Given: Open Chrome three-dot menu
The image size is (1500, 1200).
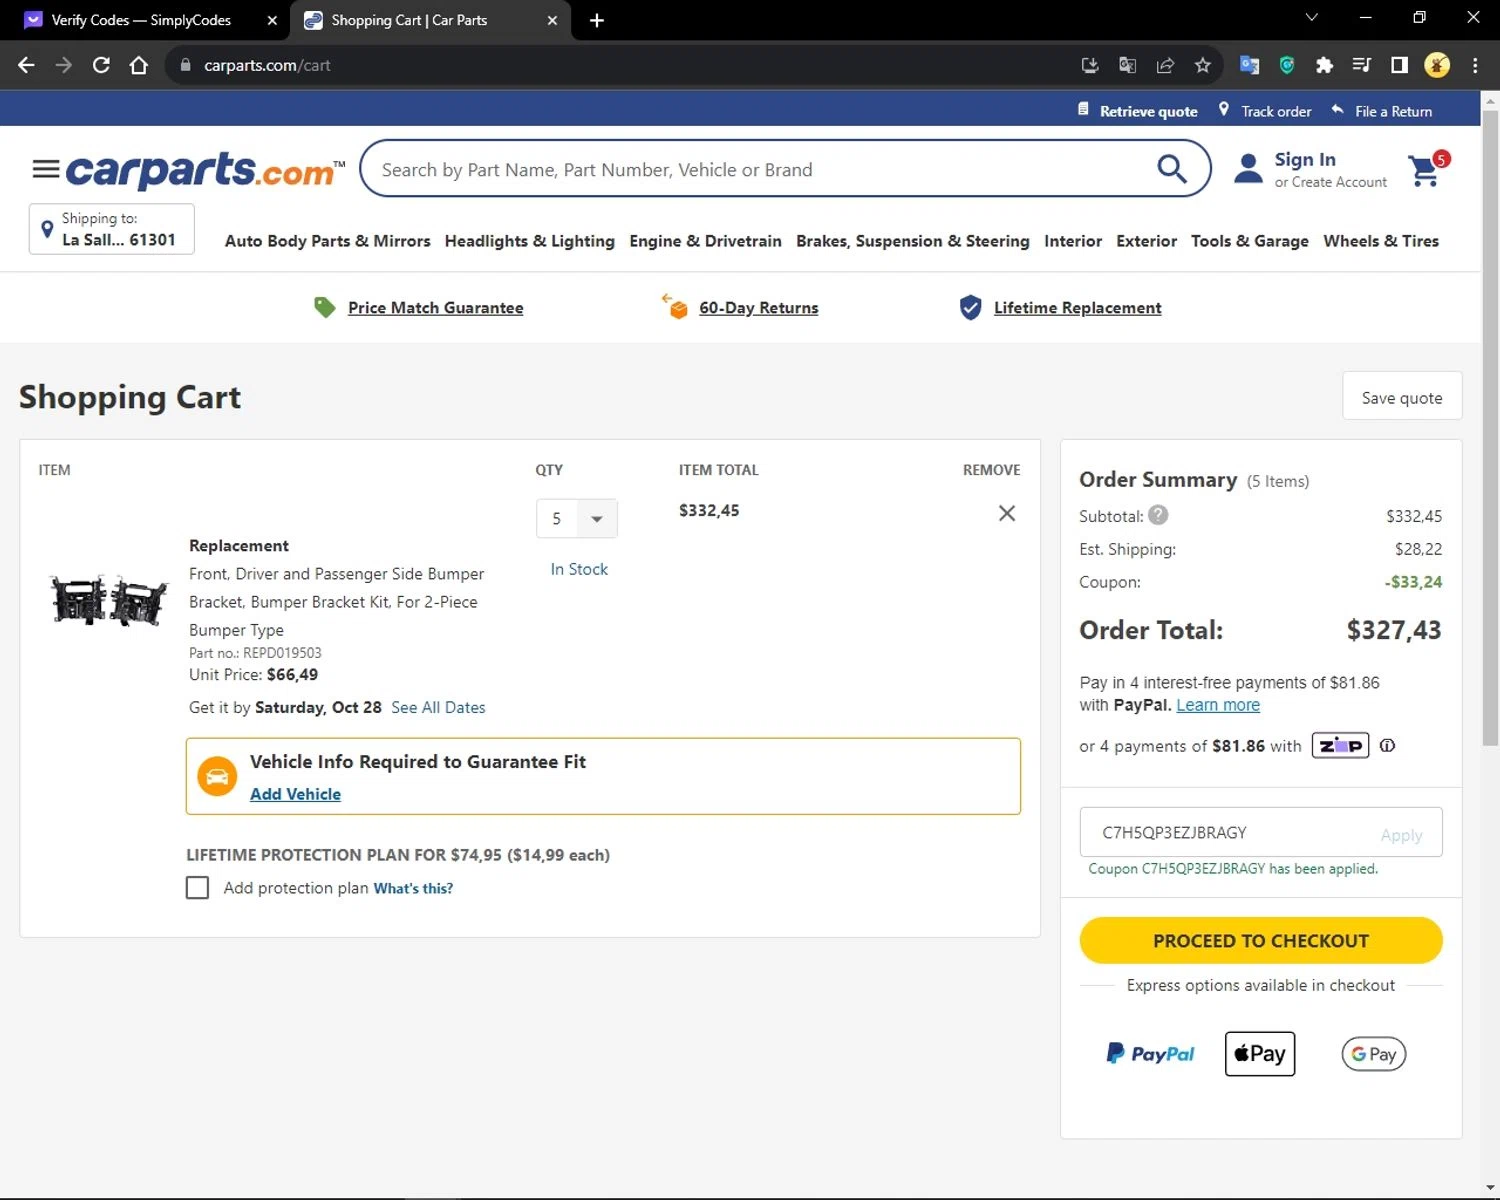Looking at the screenshot, I should point(1475,65).
